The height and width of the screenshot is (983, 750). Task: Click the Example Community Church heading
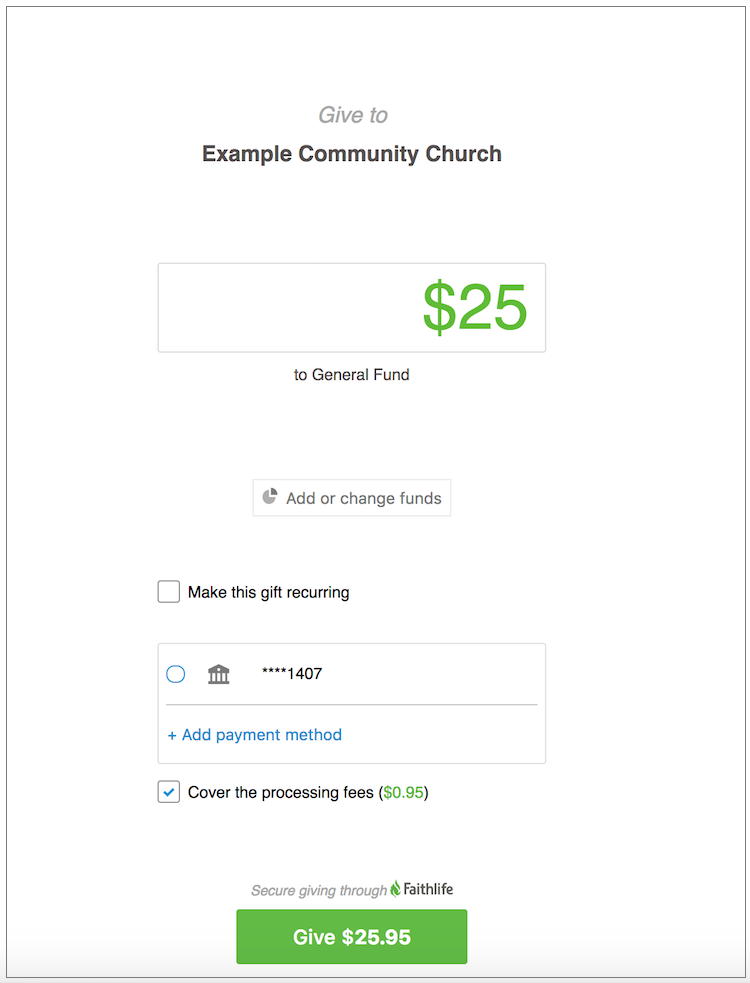click(x=352, y=154)
